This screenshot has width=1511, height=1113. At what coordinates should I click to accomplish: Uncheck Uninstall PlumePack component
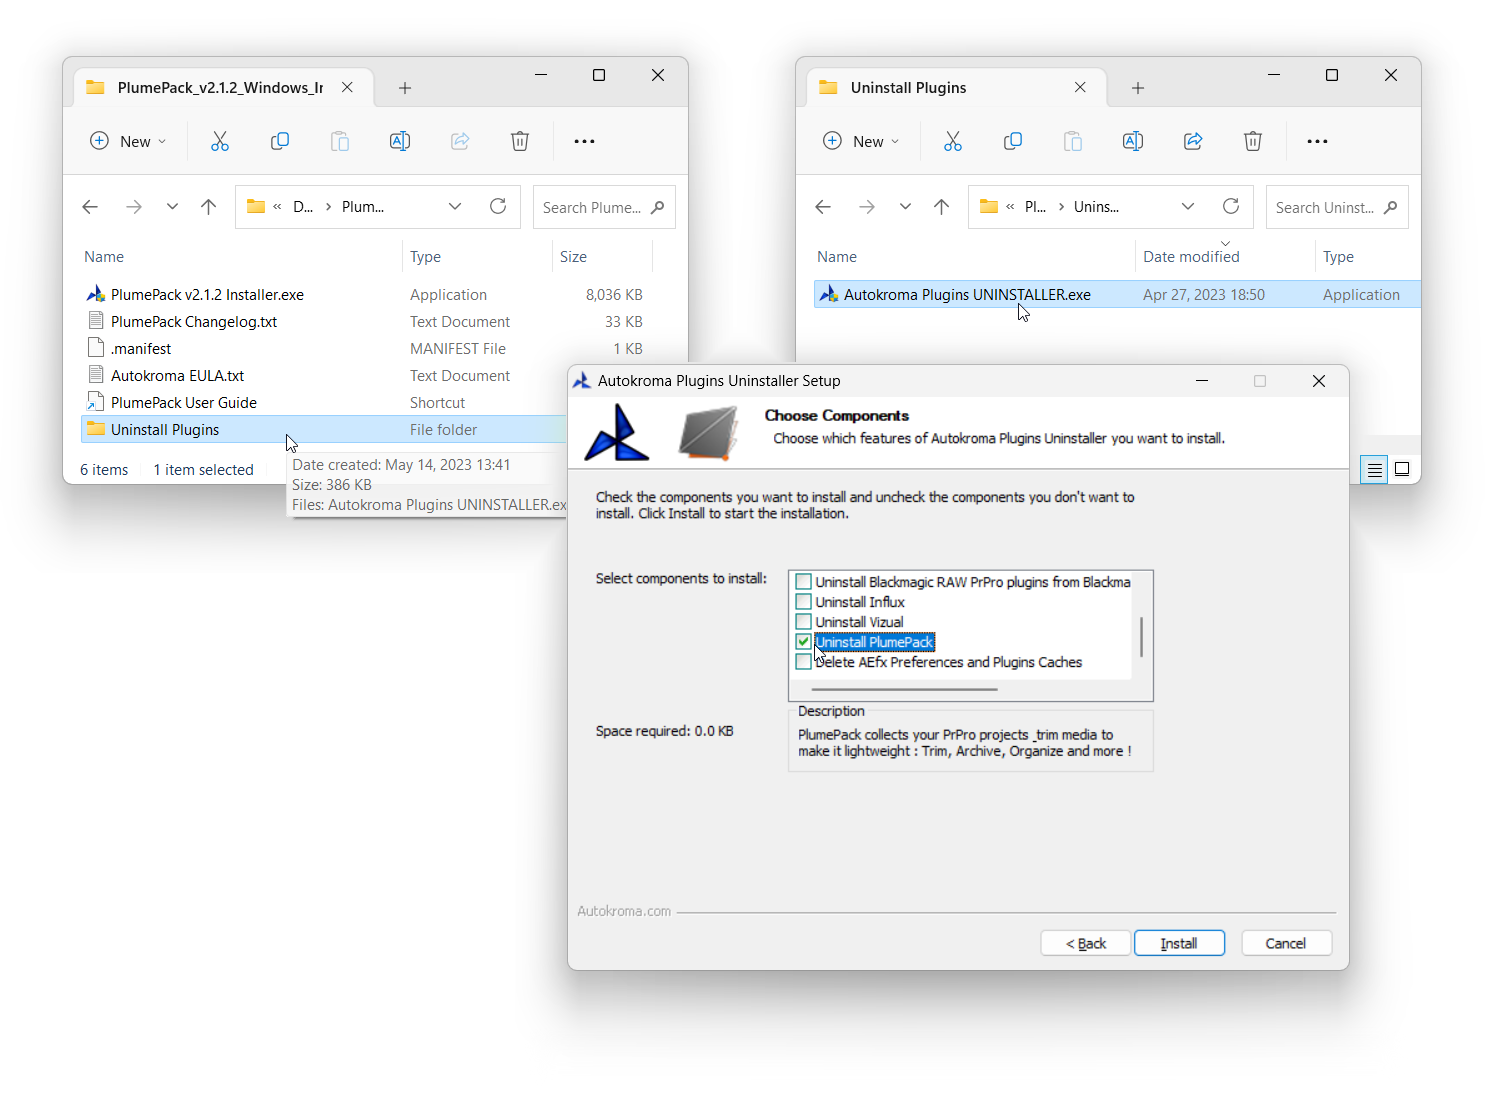click(x=804, y=642)
